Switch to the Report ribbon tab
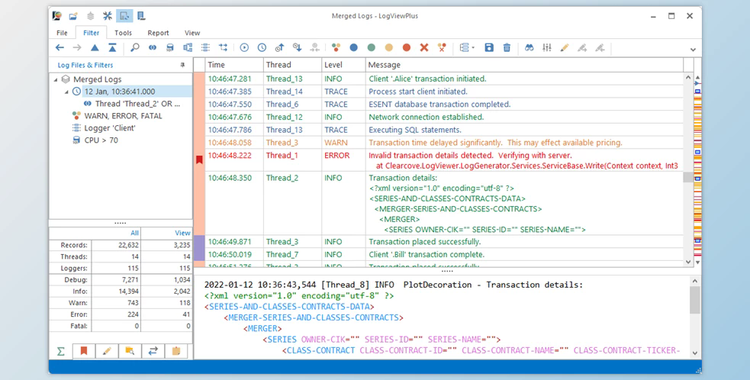 click(158, 33)
